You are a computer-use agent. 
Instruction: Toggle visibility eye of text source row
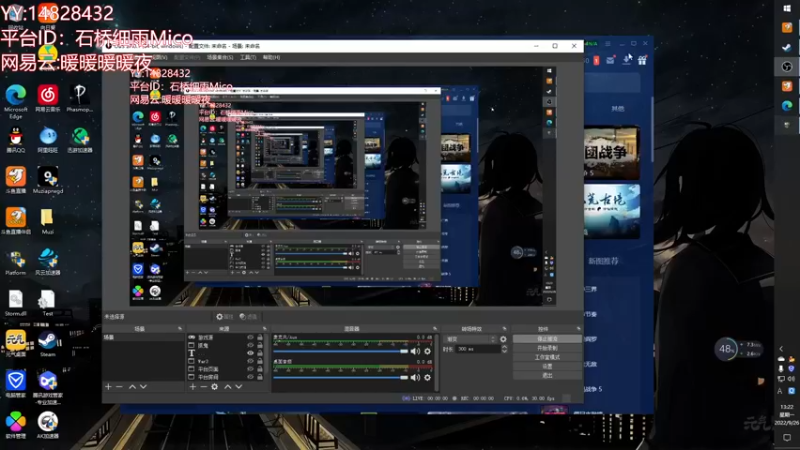(x=250, y=353)
